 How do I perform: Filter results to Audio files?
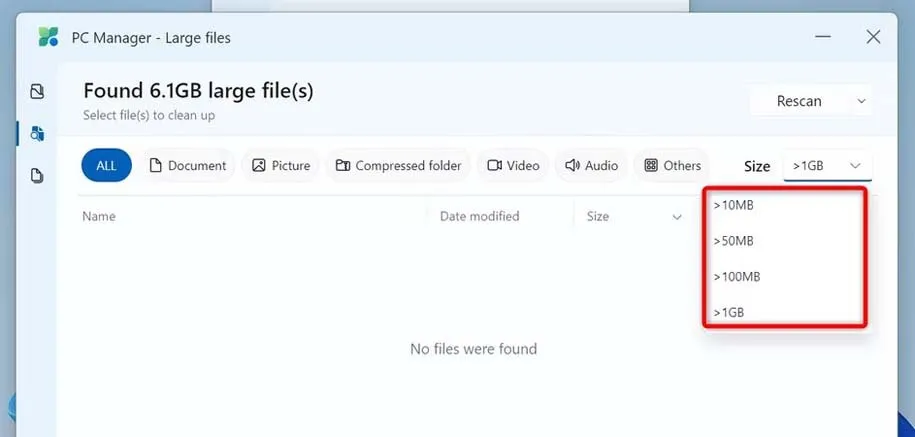(x=591, y=166)
